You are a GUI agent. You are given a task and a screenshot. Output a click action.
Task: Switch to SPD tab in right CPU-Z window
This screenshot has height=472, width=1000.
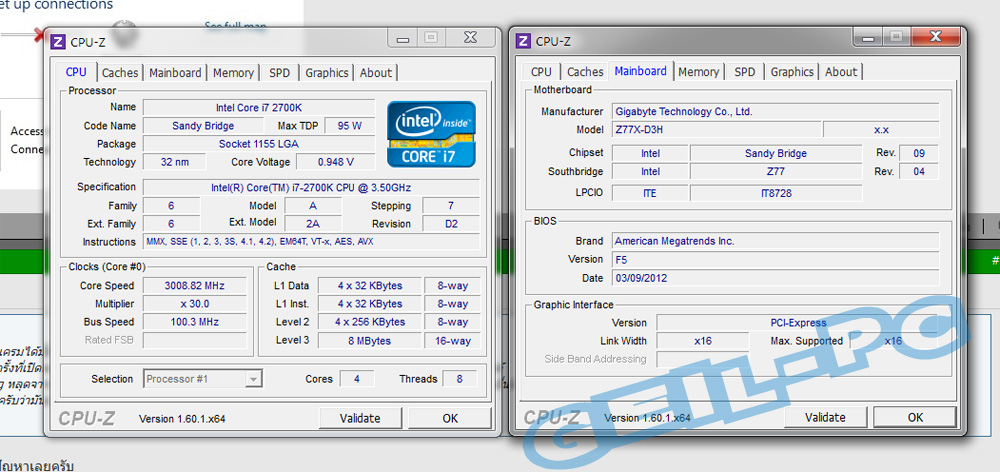click(744, 72)
